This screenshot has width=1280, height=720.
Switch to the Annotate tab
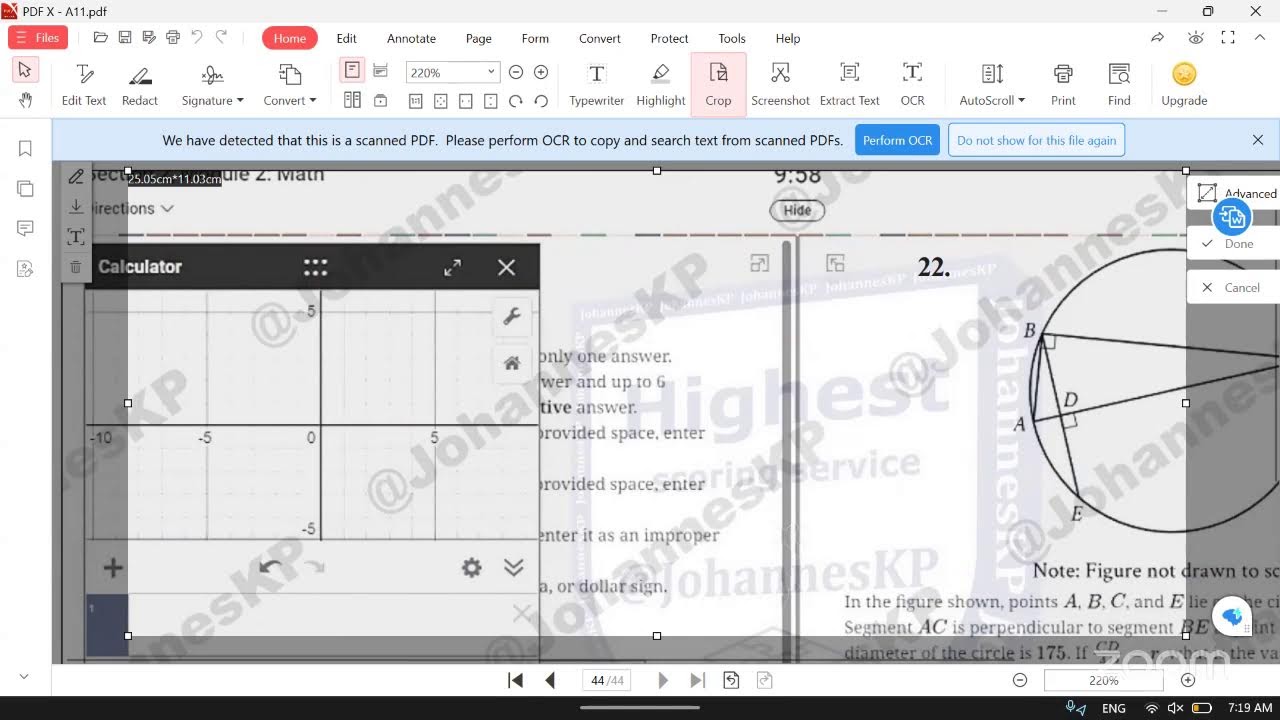click(x=411, y=38)
